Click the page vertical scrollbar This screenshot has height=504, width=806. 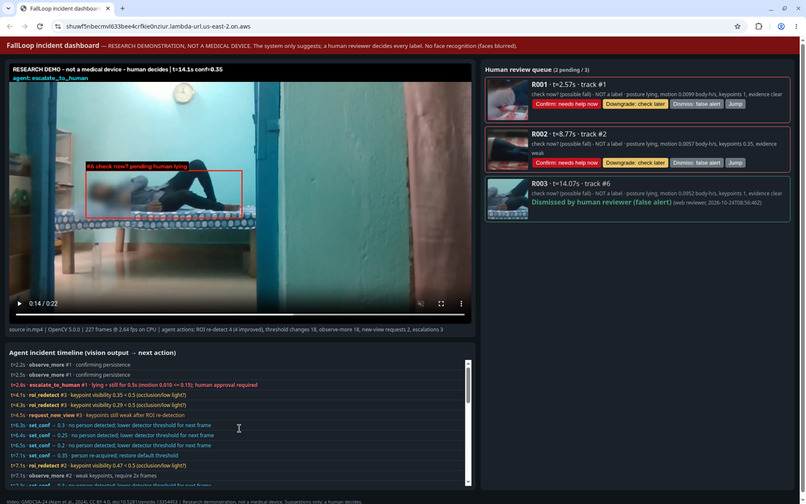pos(802,270)
